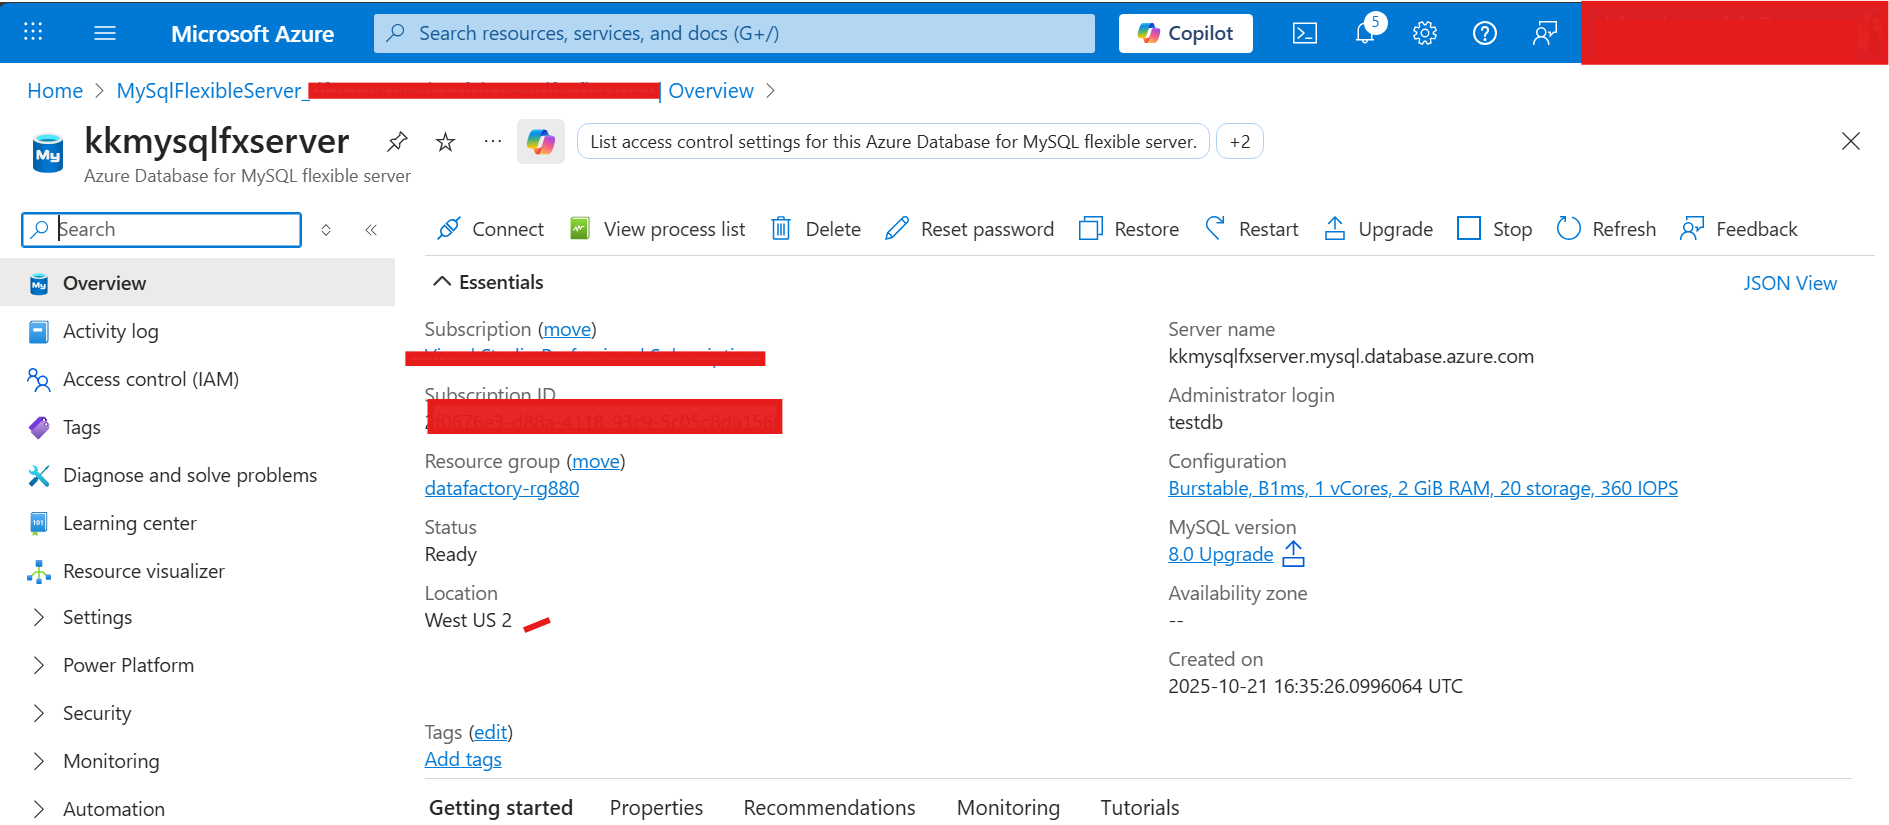1889x825 pixels.
Task: Switch to the Tutorials tab
Action: coord(1140,807)
